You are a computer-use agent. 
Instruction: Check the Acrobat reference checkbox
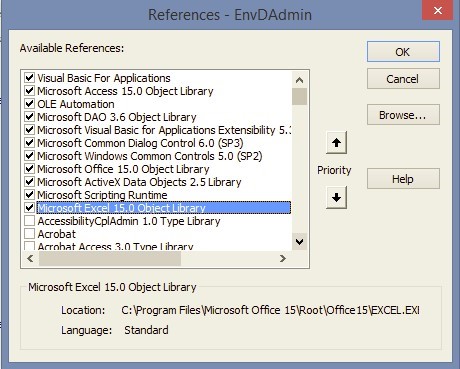(30, 234)
